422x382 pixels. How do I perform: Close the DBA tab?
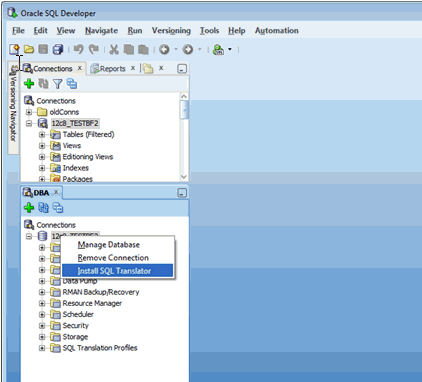point(56,192)
